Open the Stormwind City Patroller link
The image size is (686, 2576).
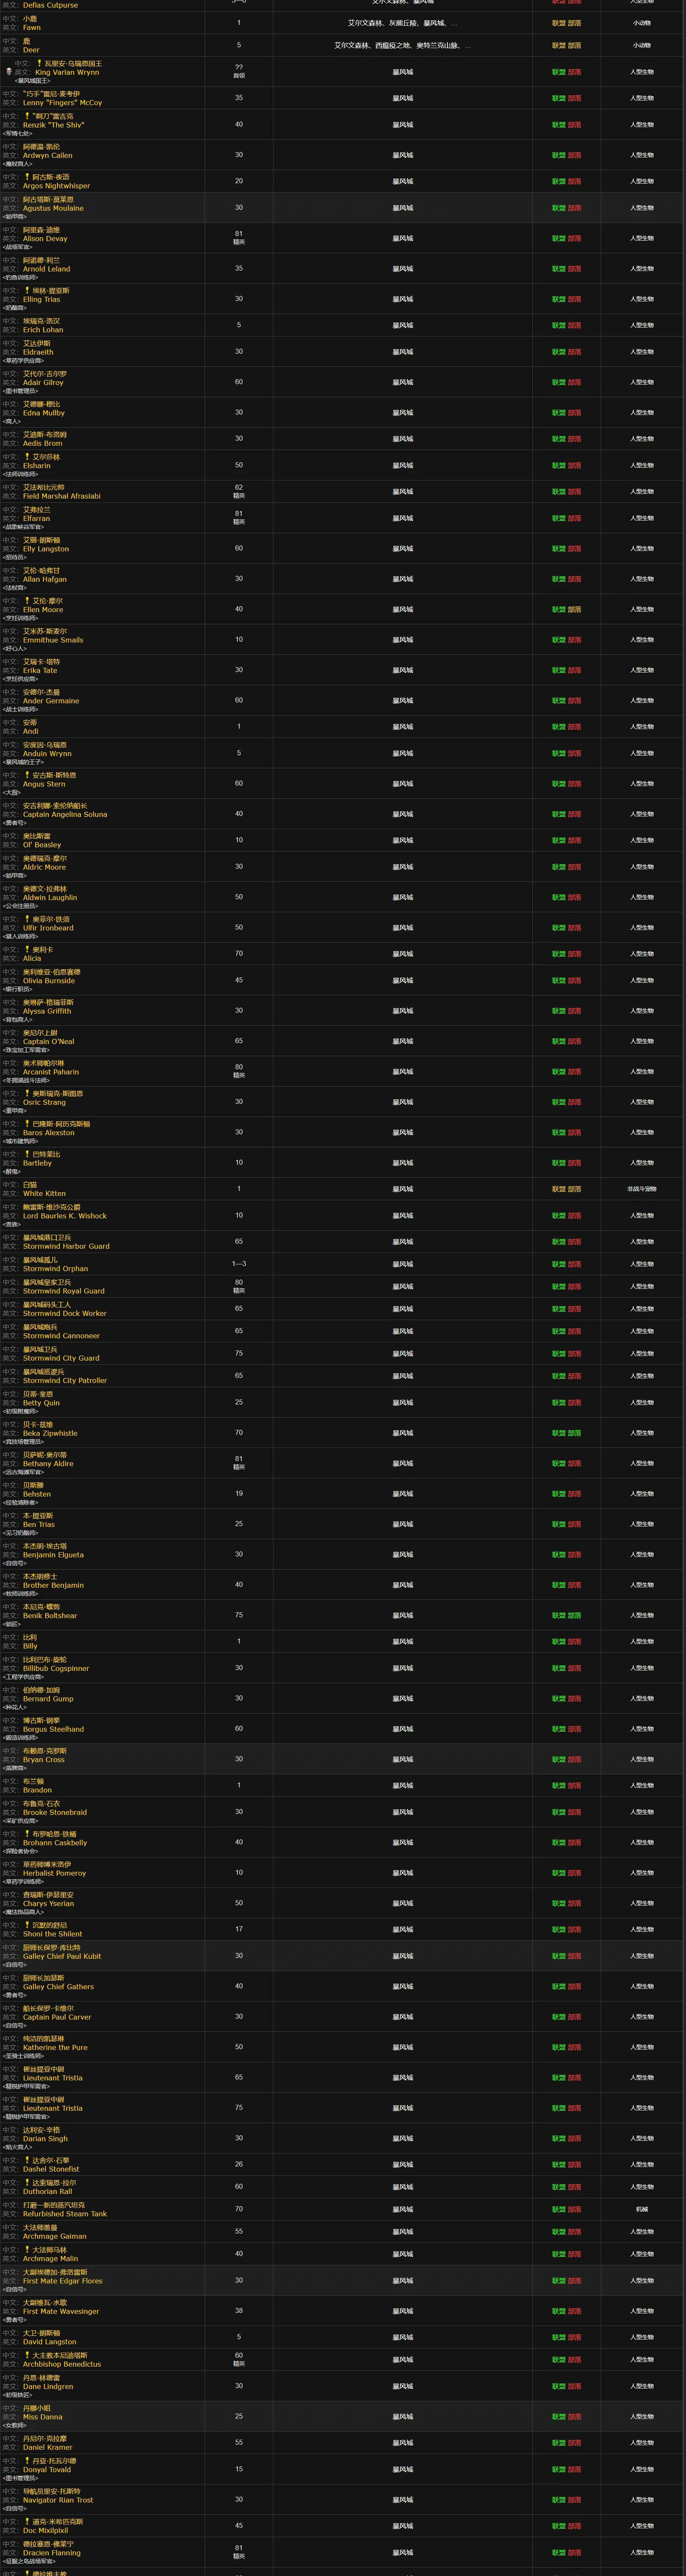pyautogui.click(x=65, y=1380)
